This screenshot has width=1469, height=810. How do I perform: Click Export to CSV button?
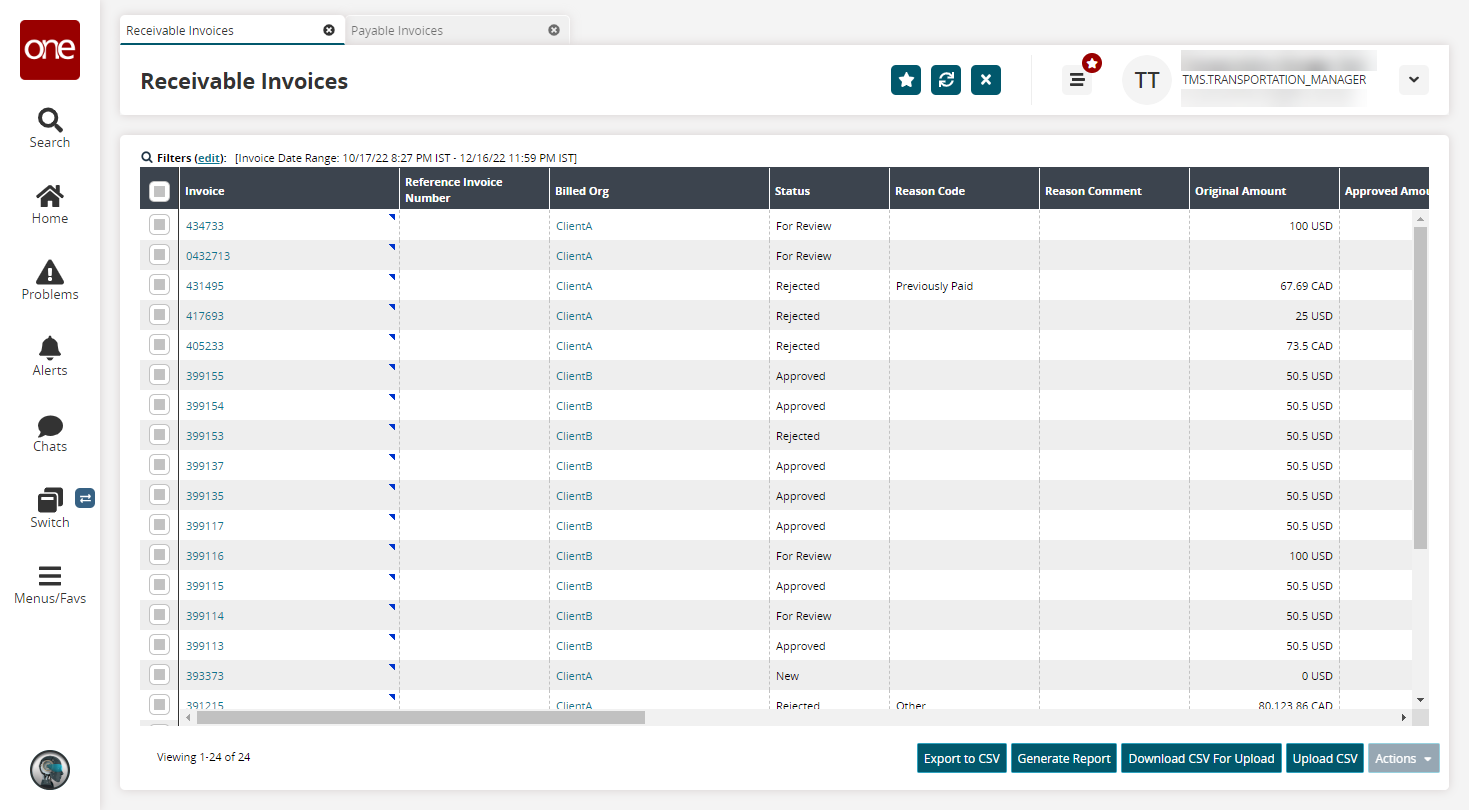[x=961, y=759]
